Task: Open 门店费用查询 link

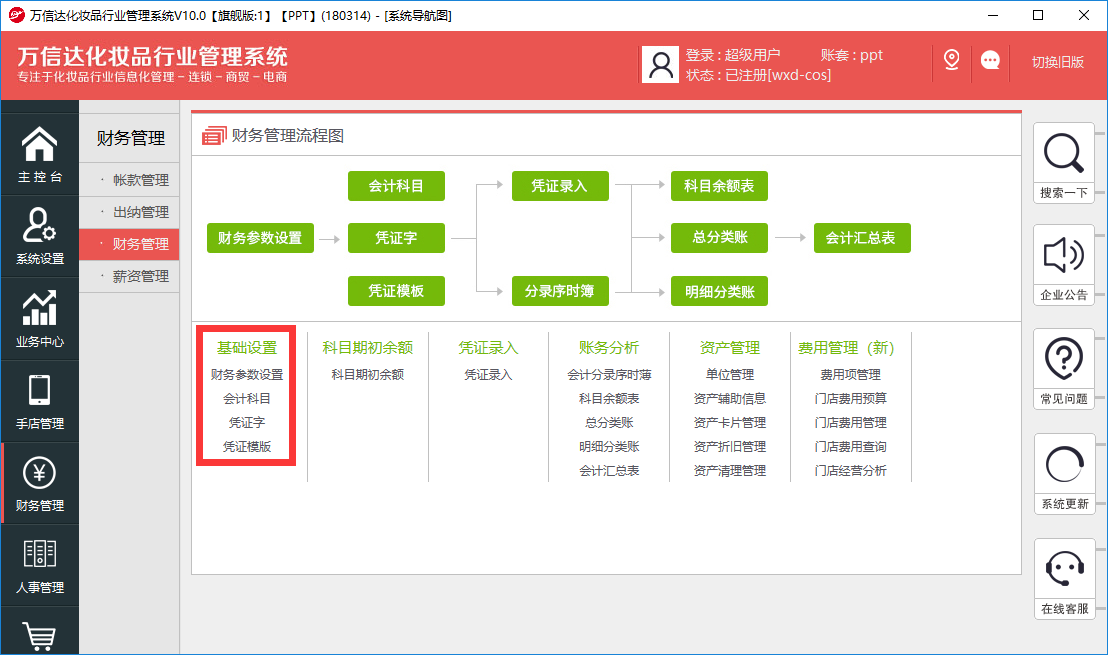Action: point(851,447)
